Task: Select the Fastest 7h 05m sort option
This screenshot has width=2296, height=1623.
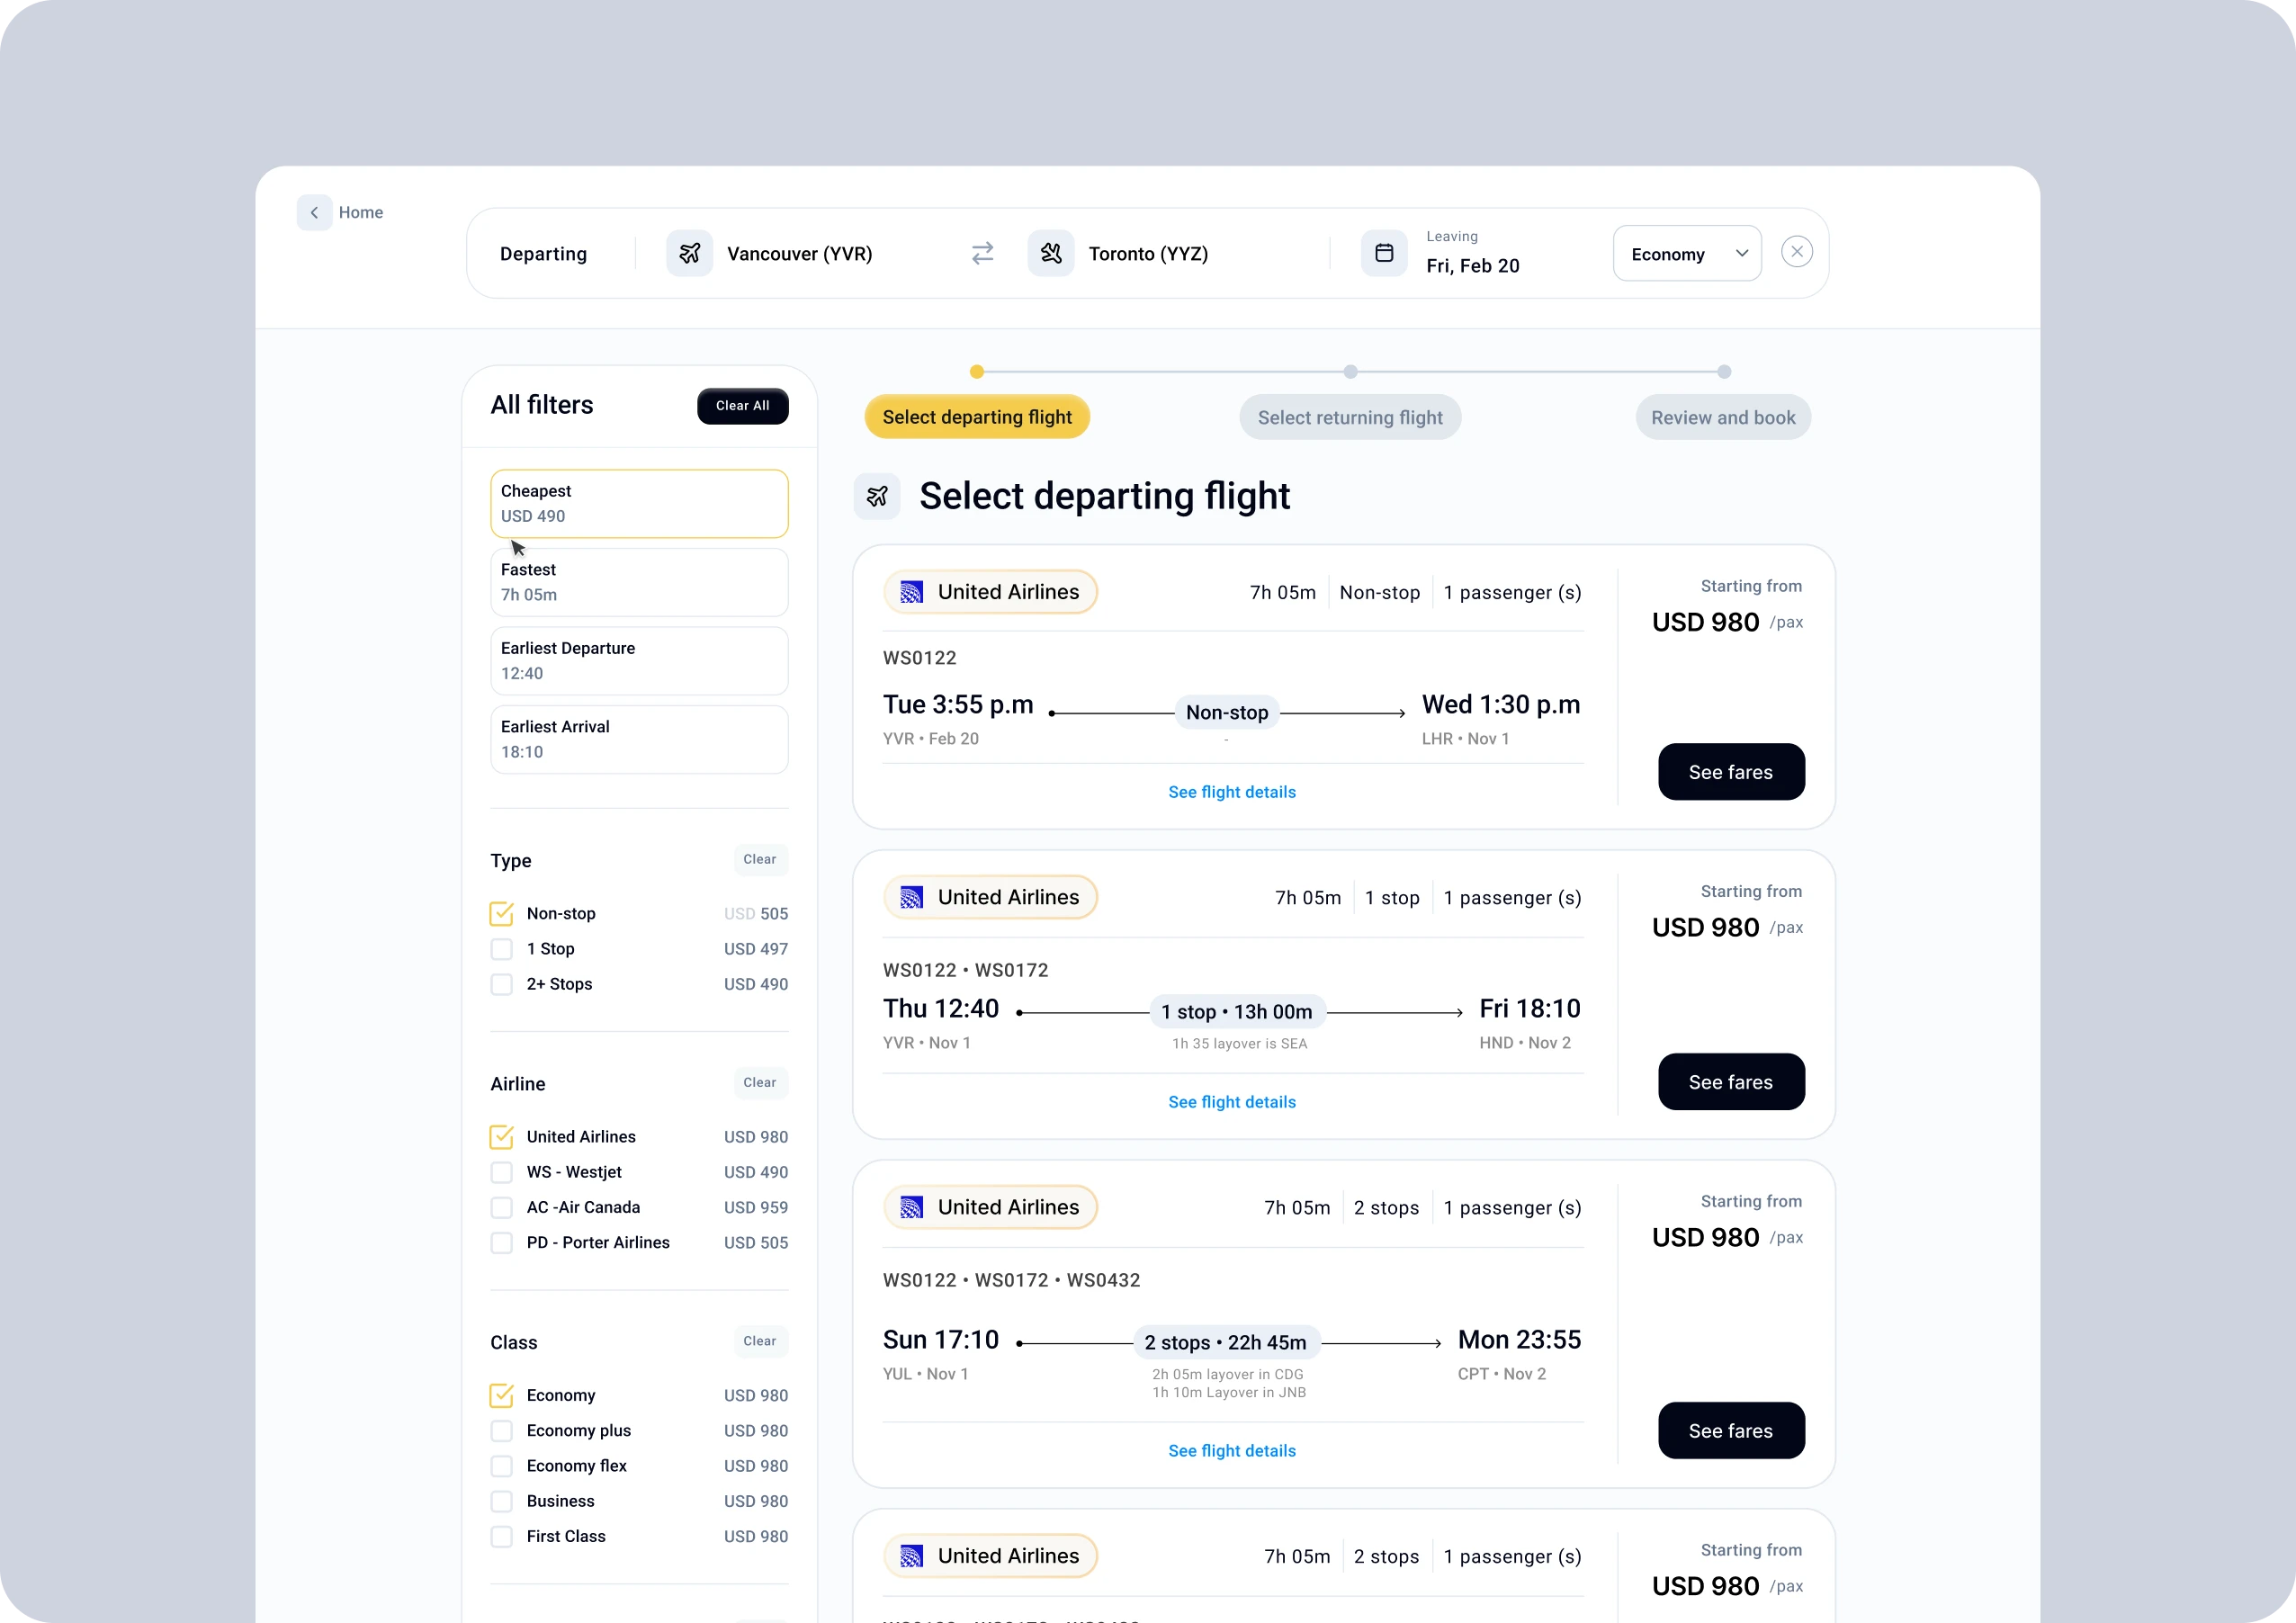Action: pos(639,582)
